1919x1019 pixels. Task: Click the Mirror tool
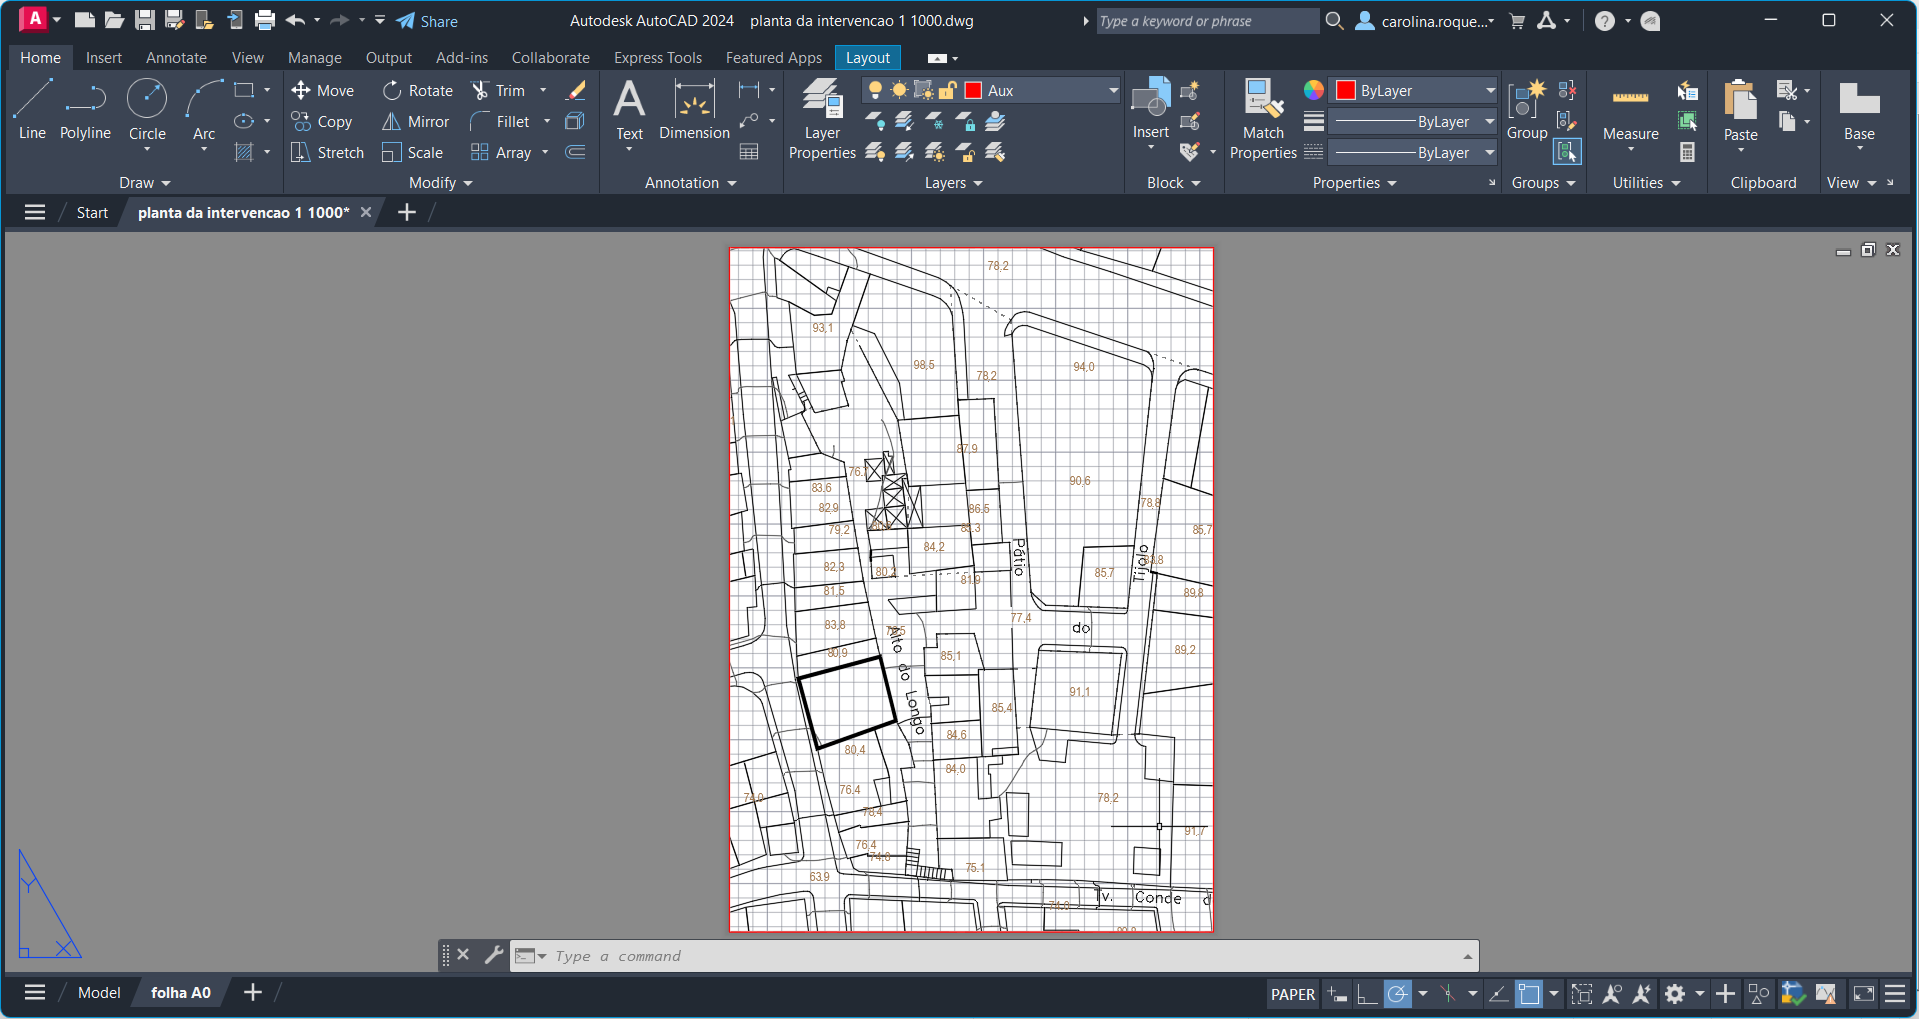click(416, 122)
